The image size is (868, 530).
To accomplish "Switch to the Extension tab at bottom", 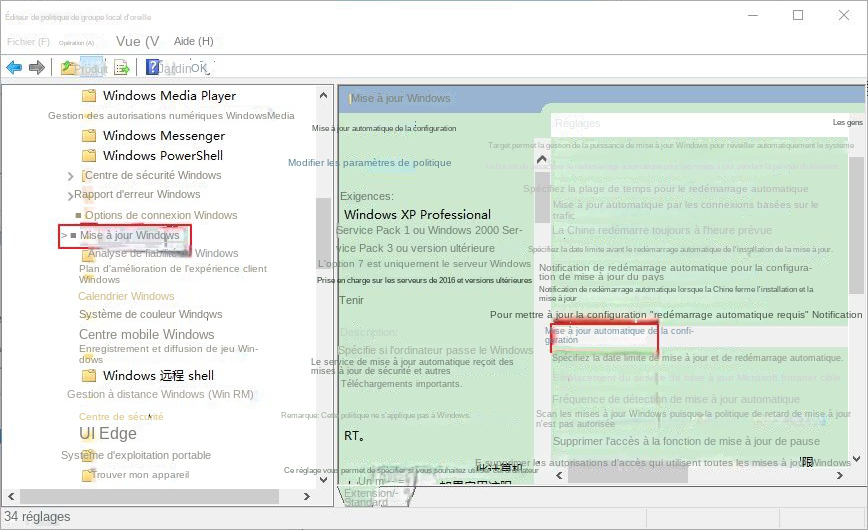I will coord(370,493).
